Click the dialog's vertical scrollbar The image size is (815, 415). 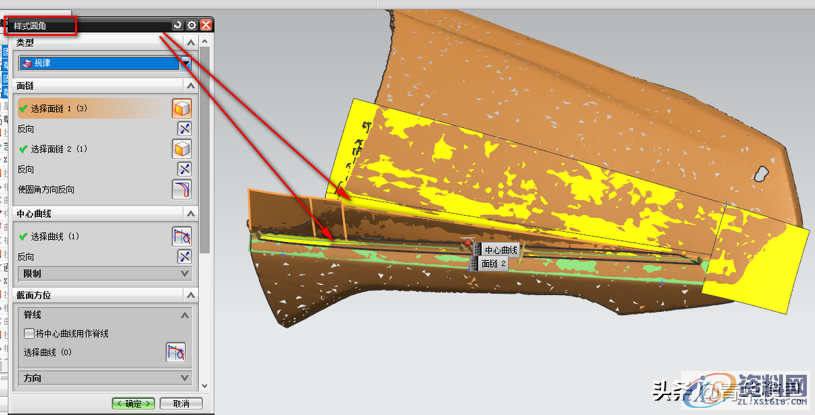click(x=205, y=150)
